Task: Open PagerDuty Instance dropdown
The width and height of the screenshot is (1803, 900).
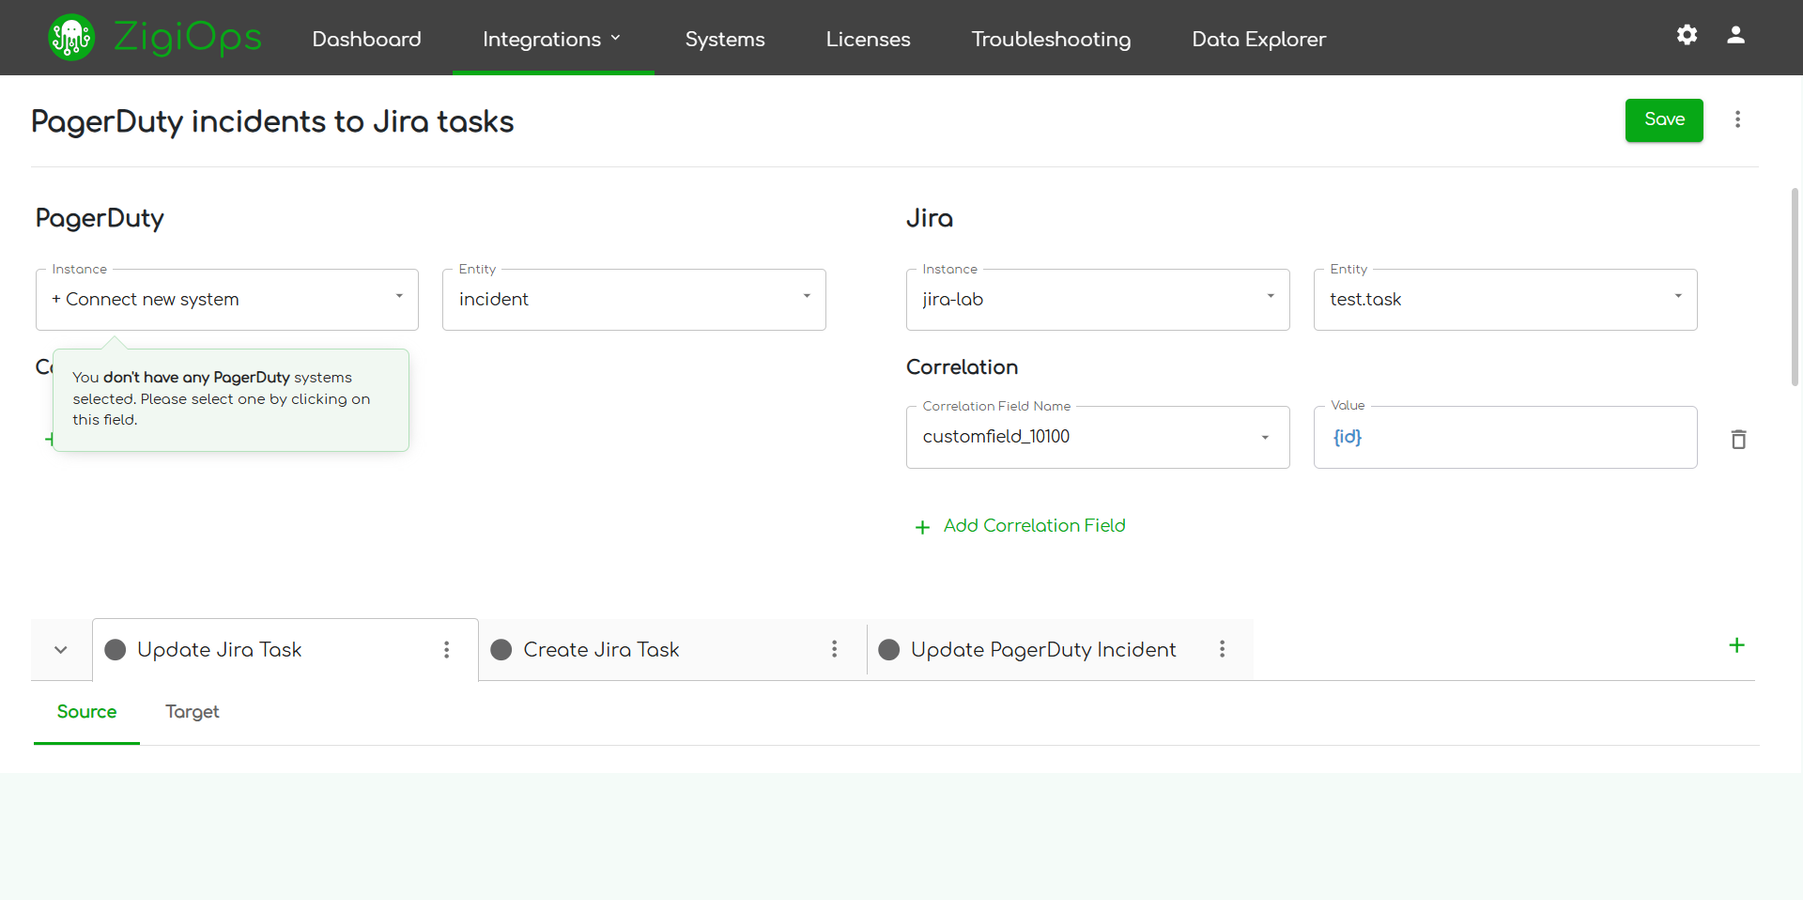Action: [227, 299]
